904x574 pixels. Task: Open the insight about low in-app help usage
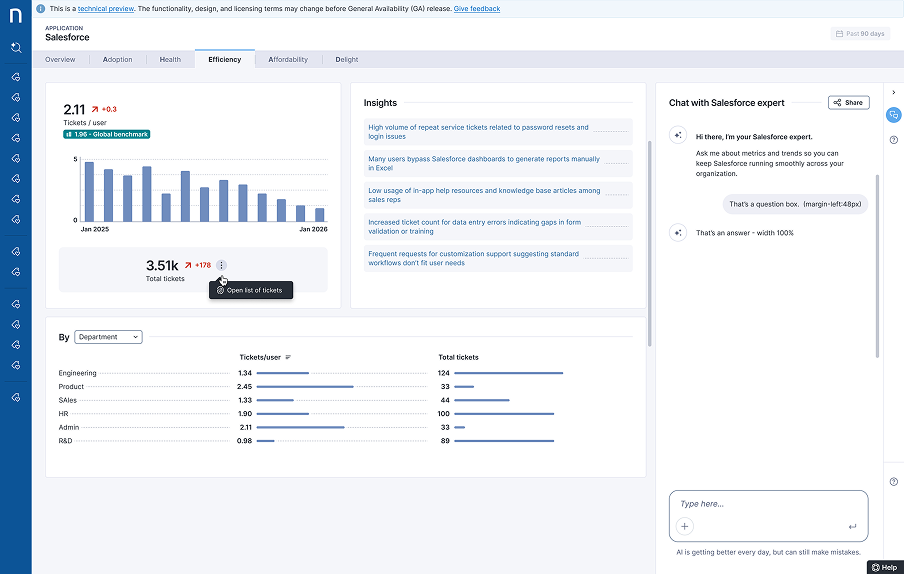(x=498, y=195)
